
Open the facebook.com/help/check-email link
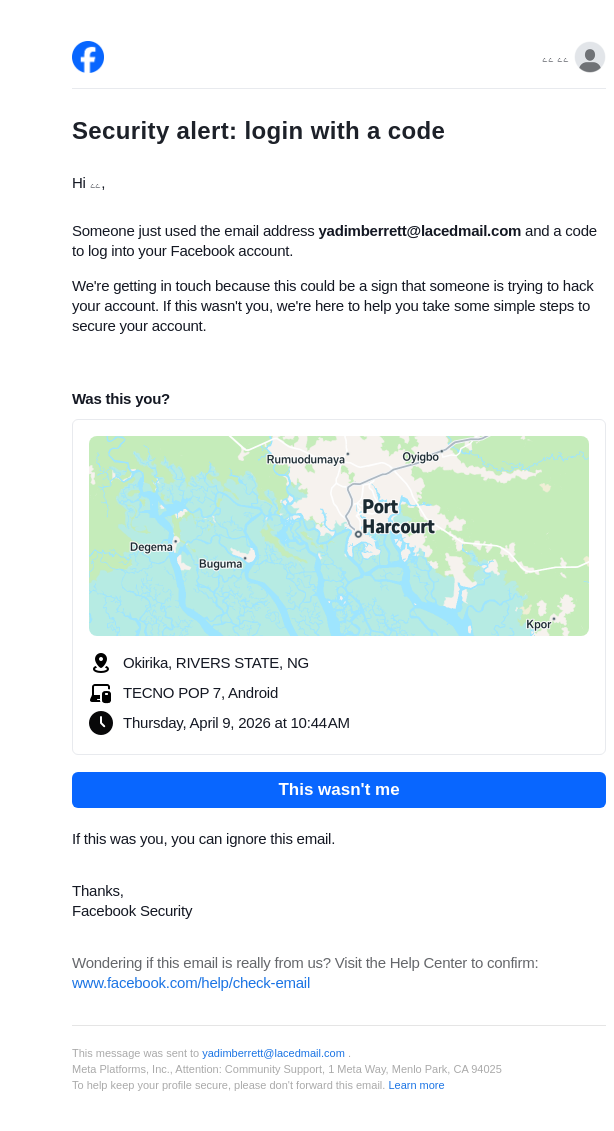click(x=191, y=983)
